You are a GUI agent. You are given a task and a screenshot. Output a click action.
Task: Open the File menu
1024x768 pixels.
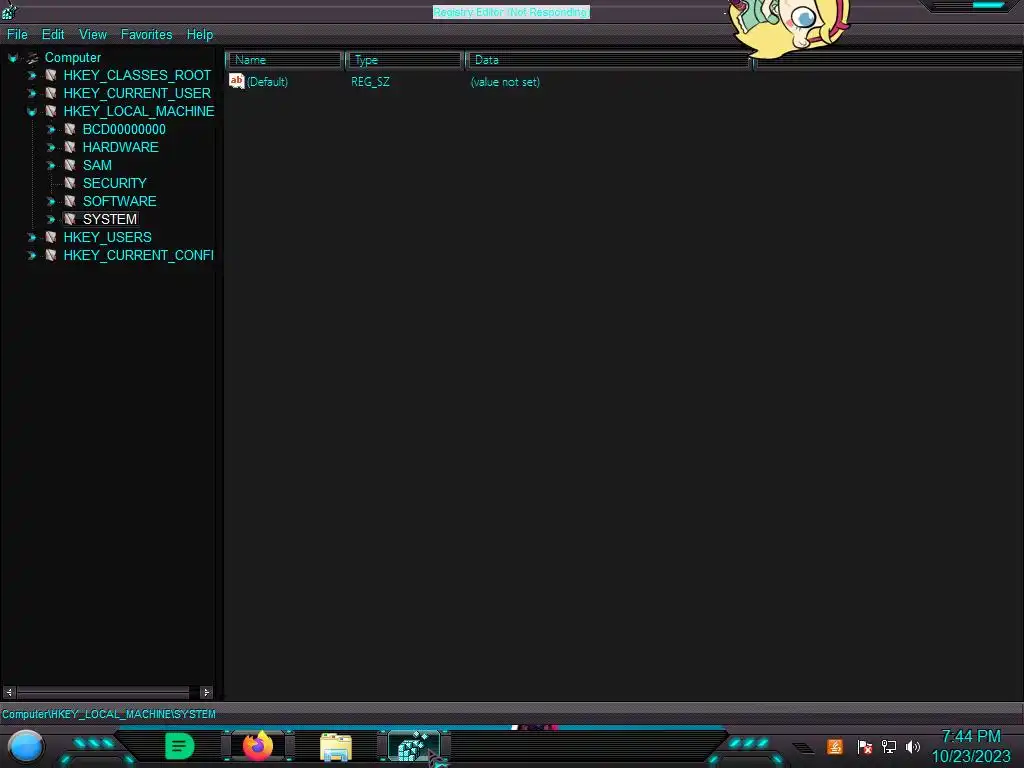tap(17, 35)
